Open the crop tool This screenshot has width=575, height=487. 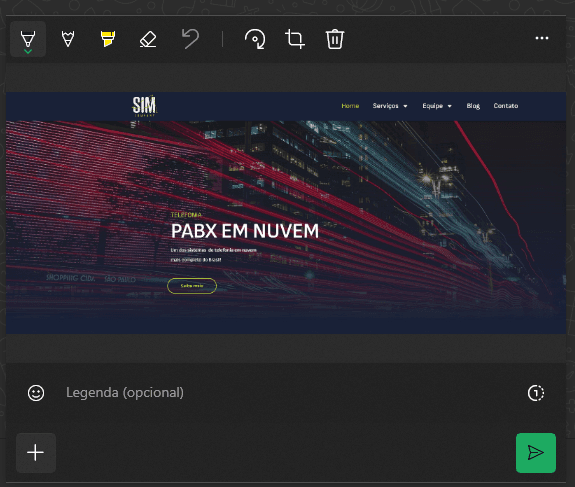pos(294,39)
